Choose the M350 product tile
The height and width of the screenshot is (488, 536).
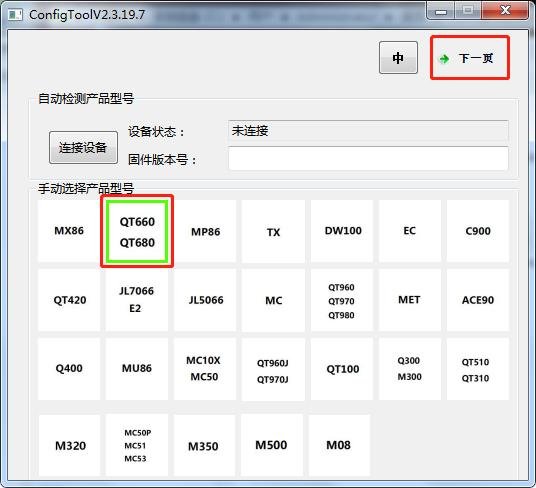coord(204,445)
